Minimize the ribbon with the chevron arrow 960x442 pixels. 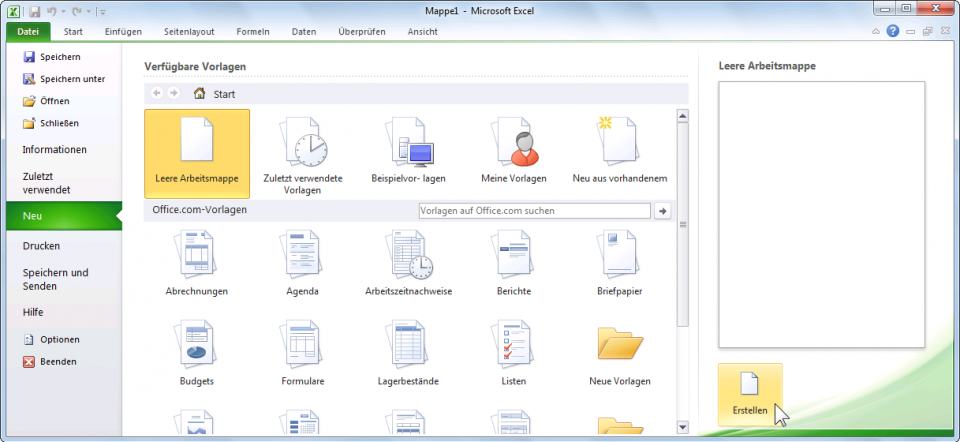(877, 32)
